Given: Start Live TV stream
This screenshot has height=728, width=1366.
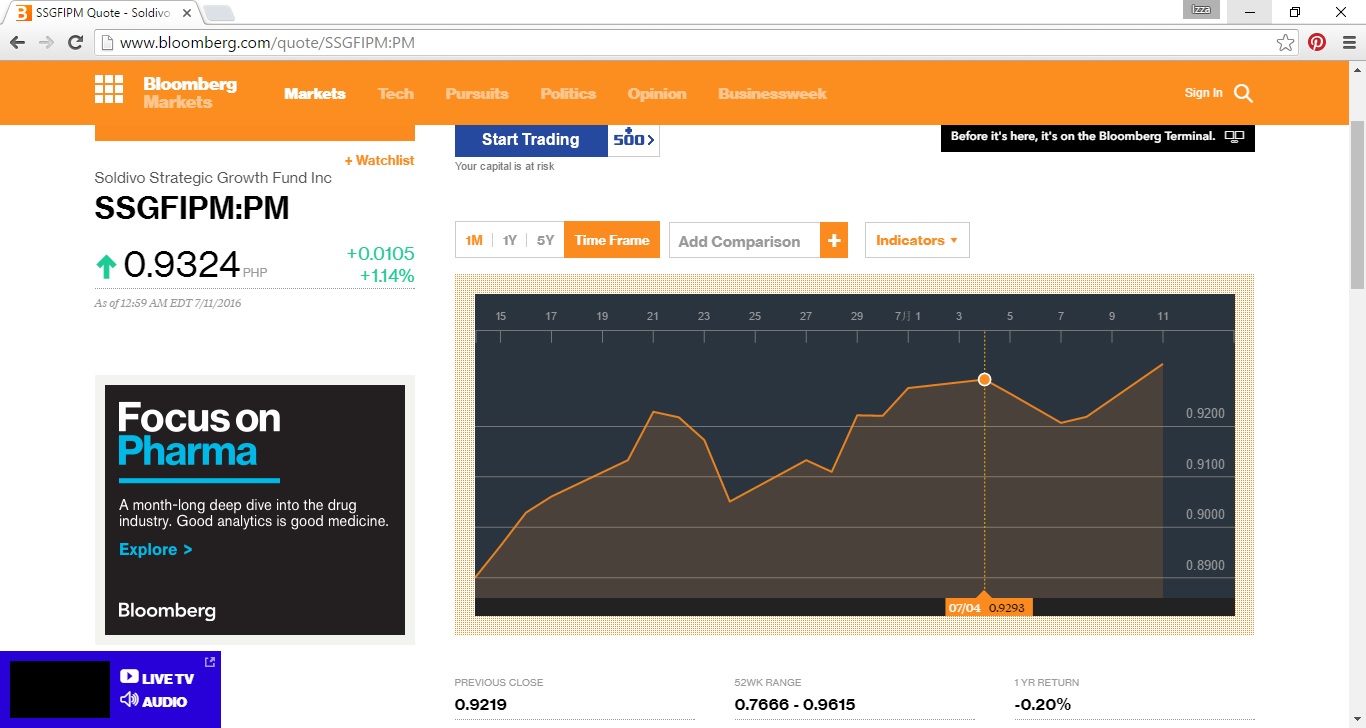Looking at the screenshot, I should 157,678.
